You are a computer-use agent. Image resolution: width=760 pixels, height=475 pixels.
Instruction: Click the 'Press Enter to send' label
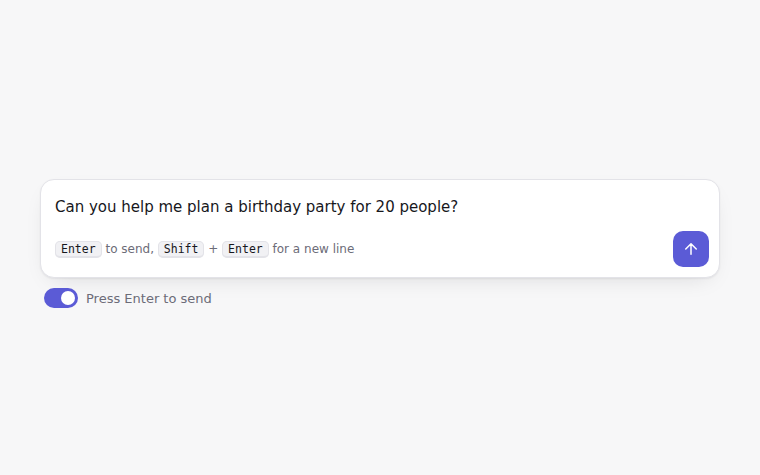(x=149, y=299)
